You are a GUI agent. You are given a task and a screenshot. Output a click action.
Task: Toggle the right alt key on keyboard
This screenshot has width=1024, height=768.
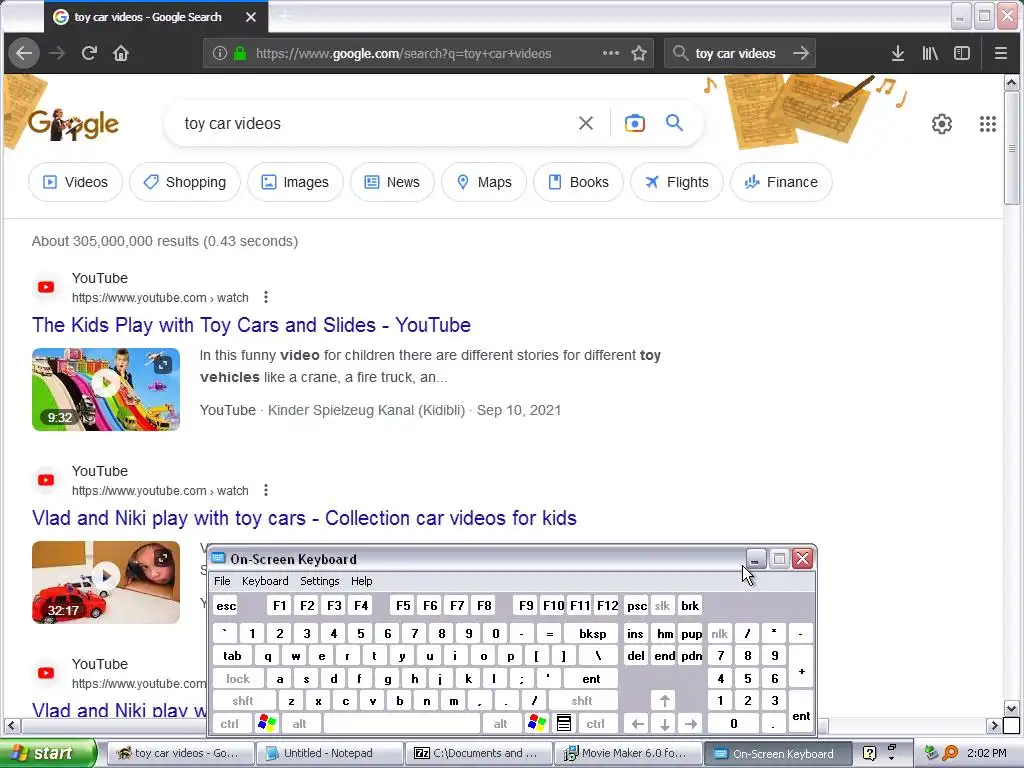(x=501, y=723)
